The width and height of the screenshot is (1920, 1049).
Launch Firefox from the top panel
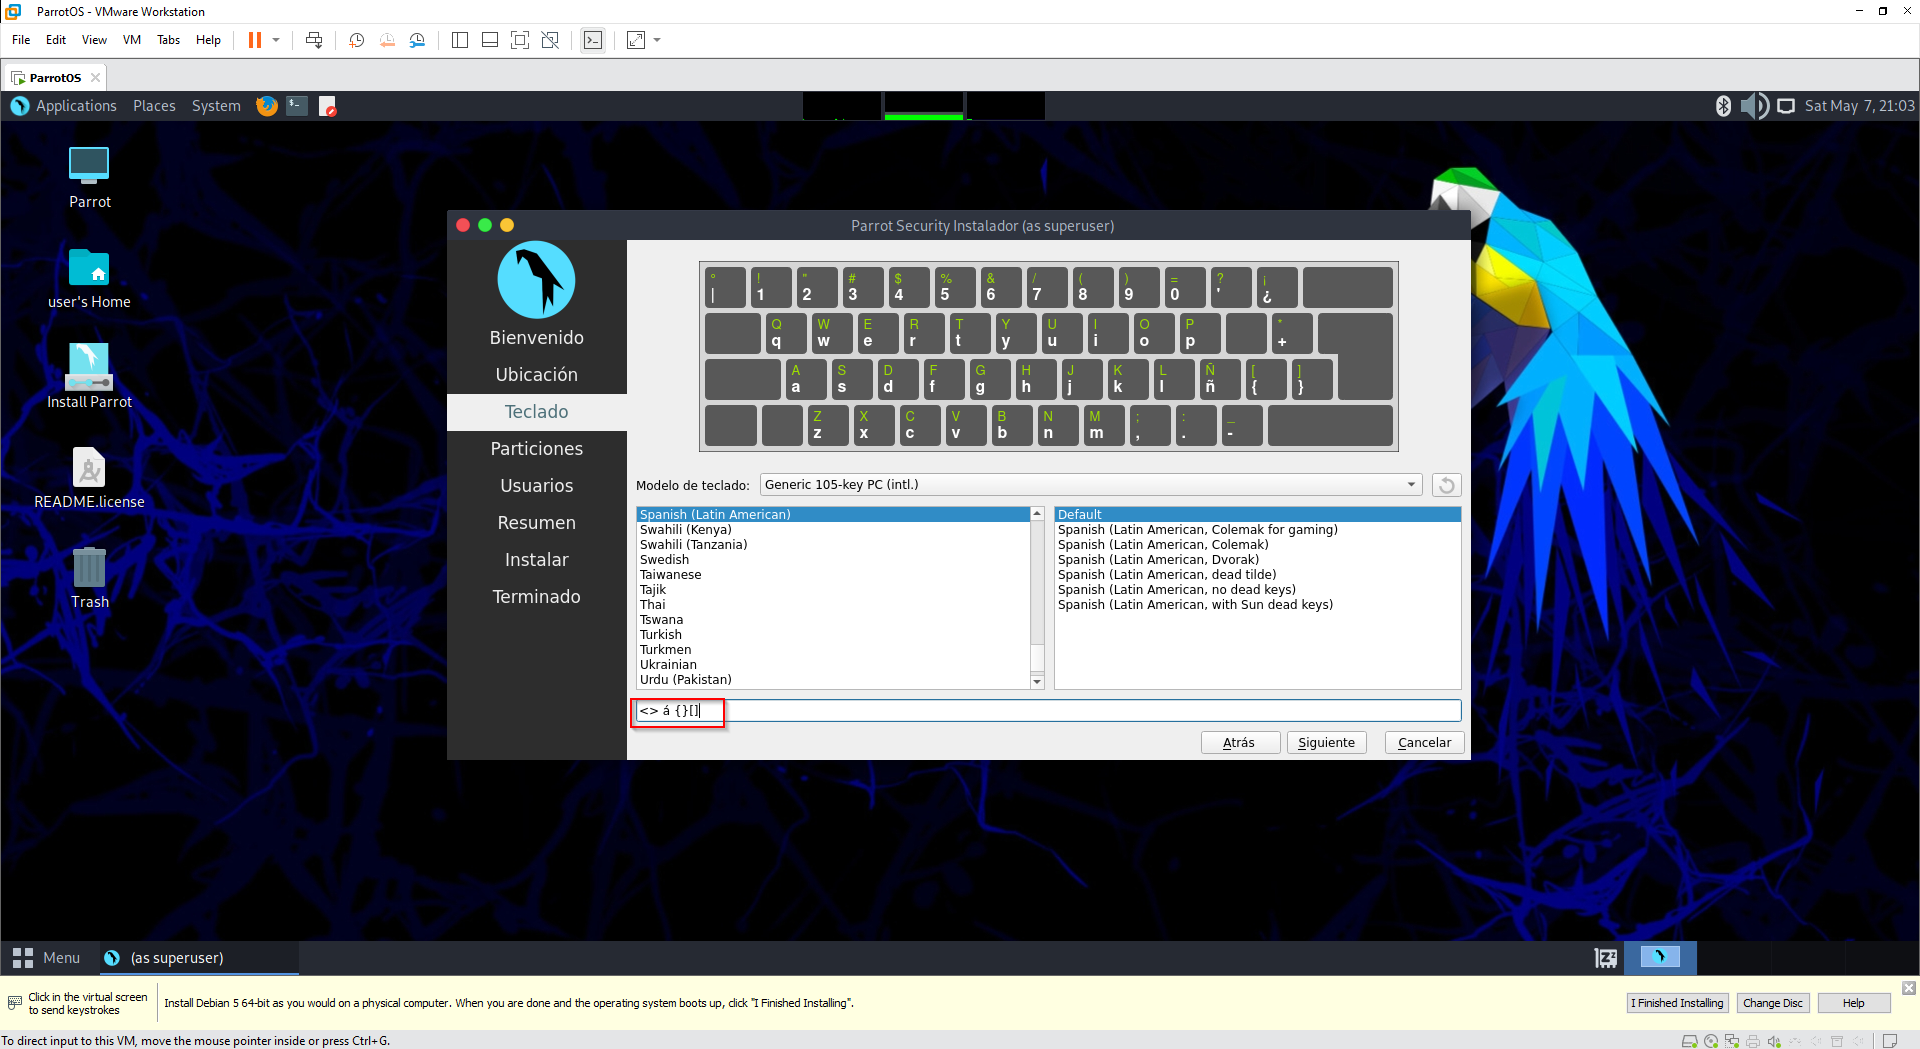coord(267,106)
